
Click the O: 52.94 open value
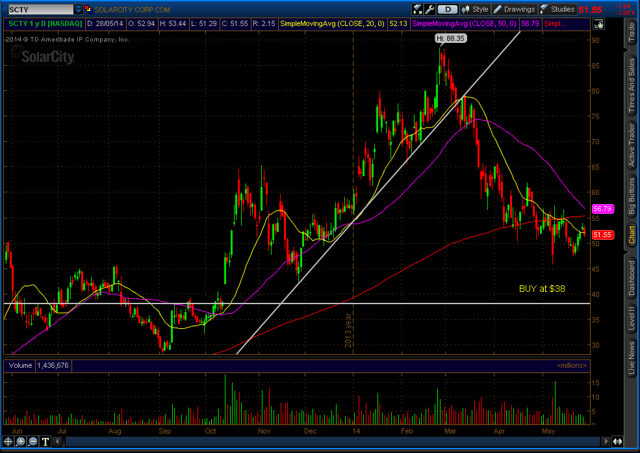coord(142,24)
